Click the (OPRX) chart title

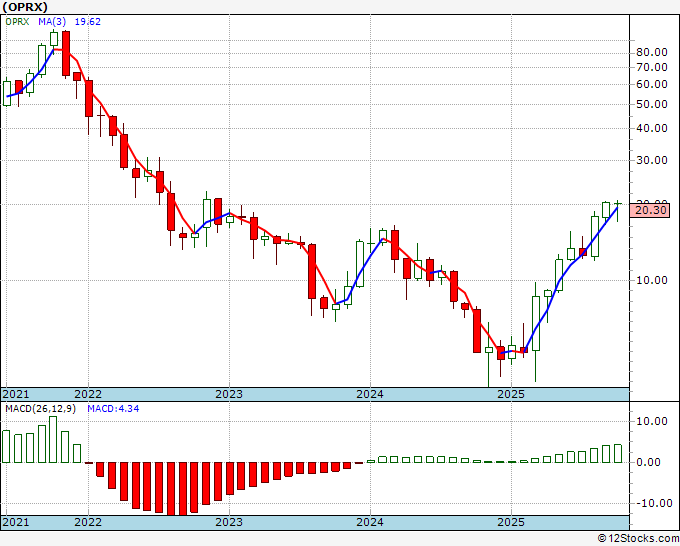[25, 7]
